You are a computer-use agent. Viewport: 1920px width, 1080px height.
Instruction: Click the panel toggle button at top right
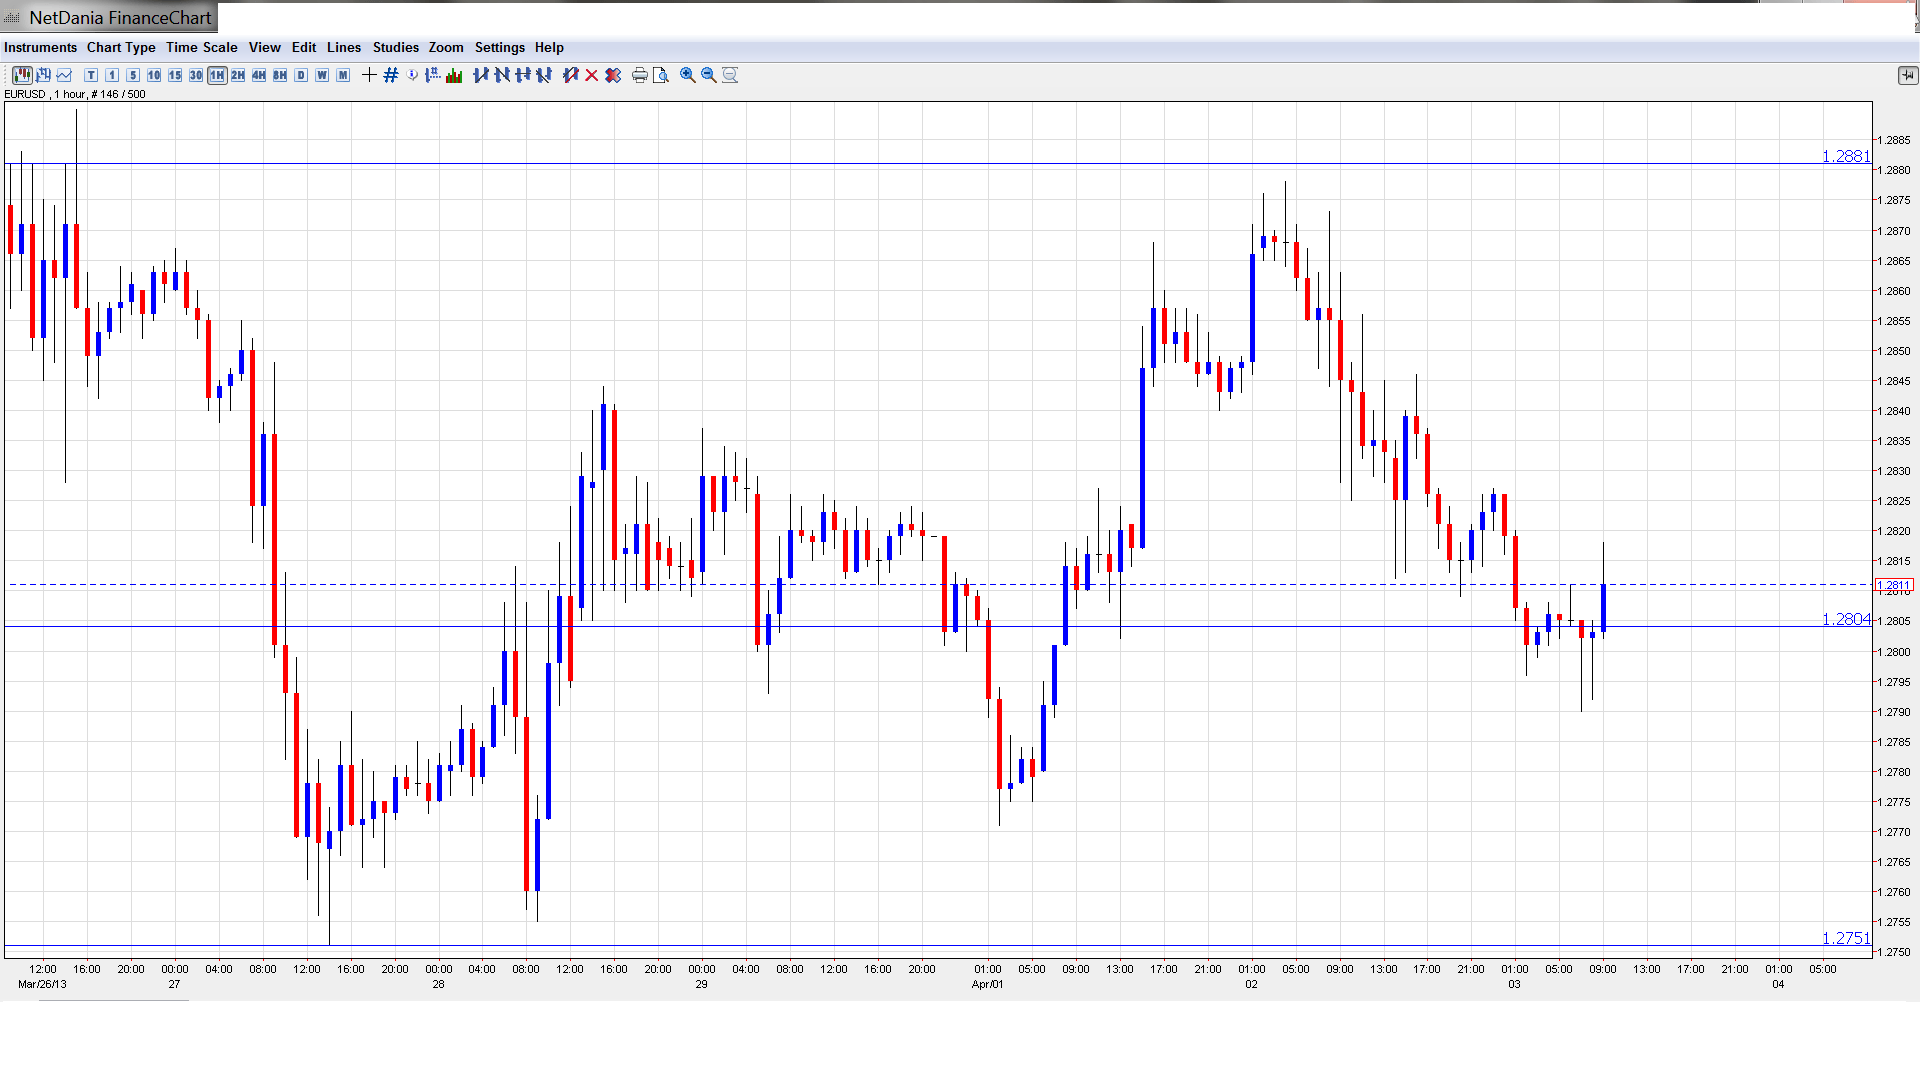tap(1907, 75)
